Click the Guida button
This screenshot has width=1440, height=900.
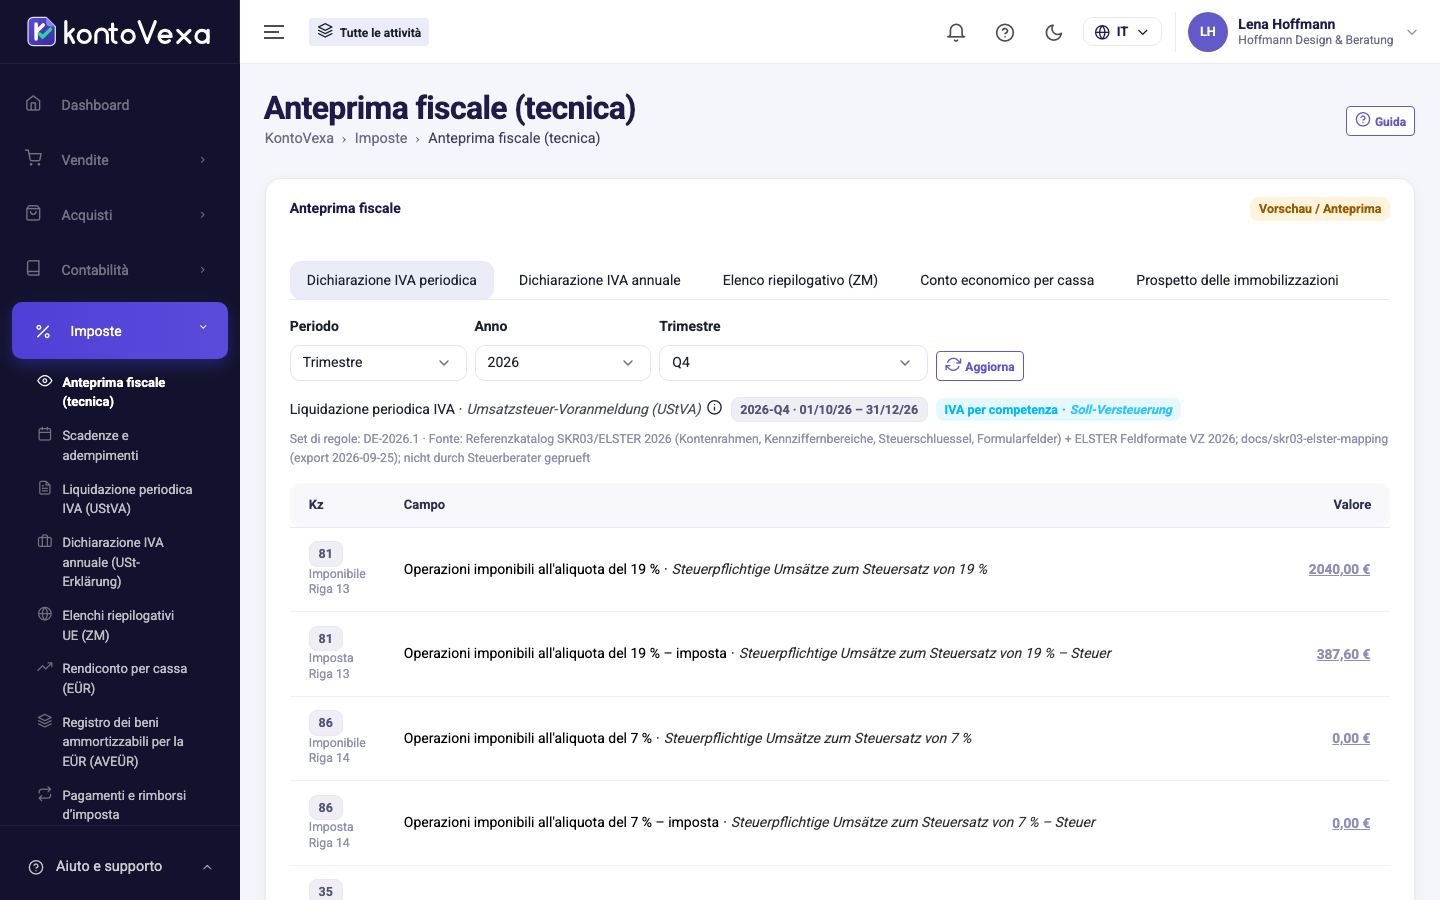1380,121
